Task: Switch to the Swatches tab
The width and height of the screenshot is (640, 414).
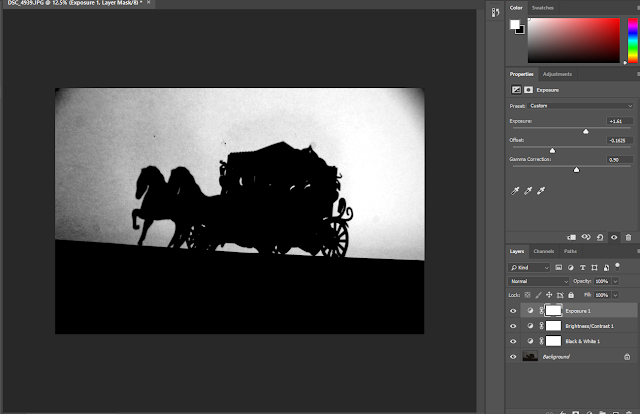Action: coord(542,8)
